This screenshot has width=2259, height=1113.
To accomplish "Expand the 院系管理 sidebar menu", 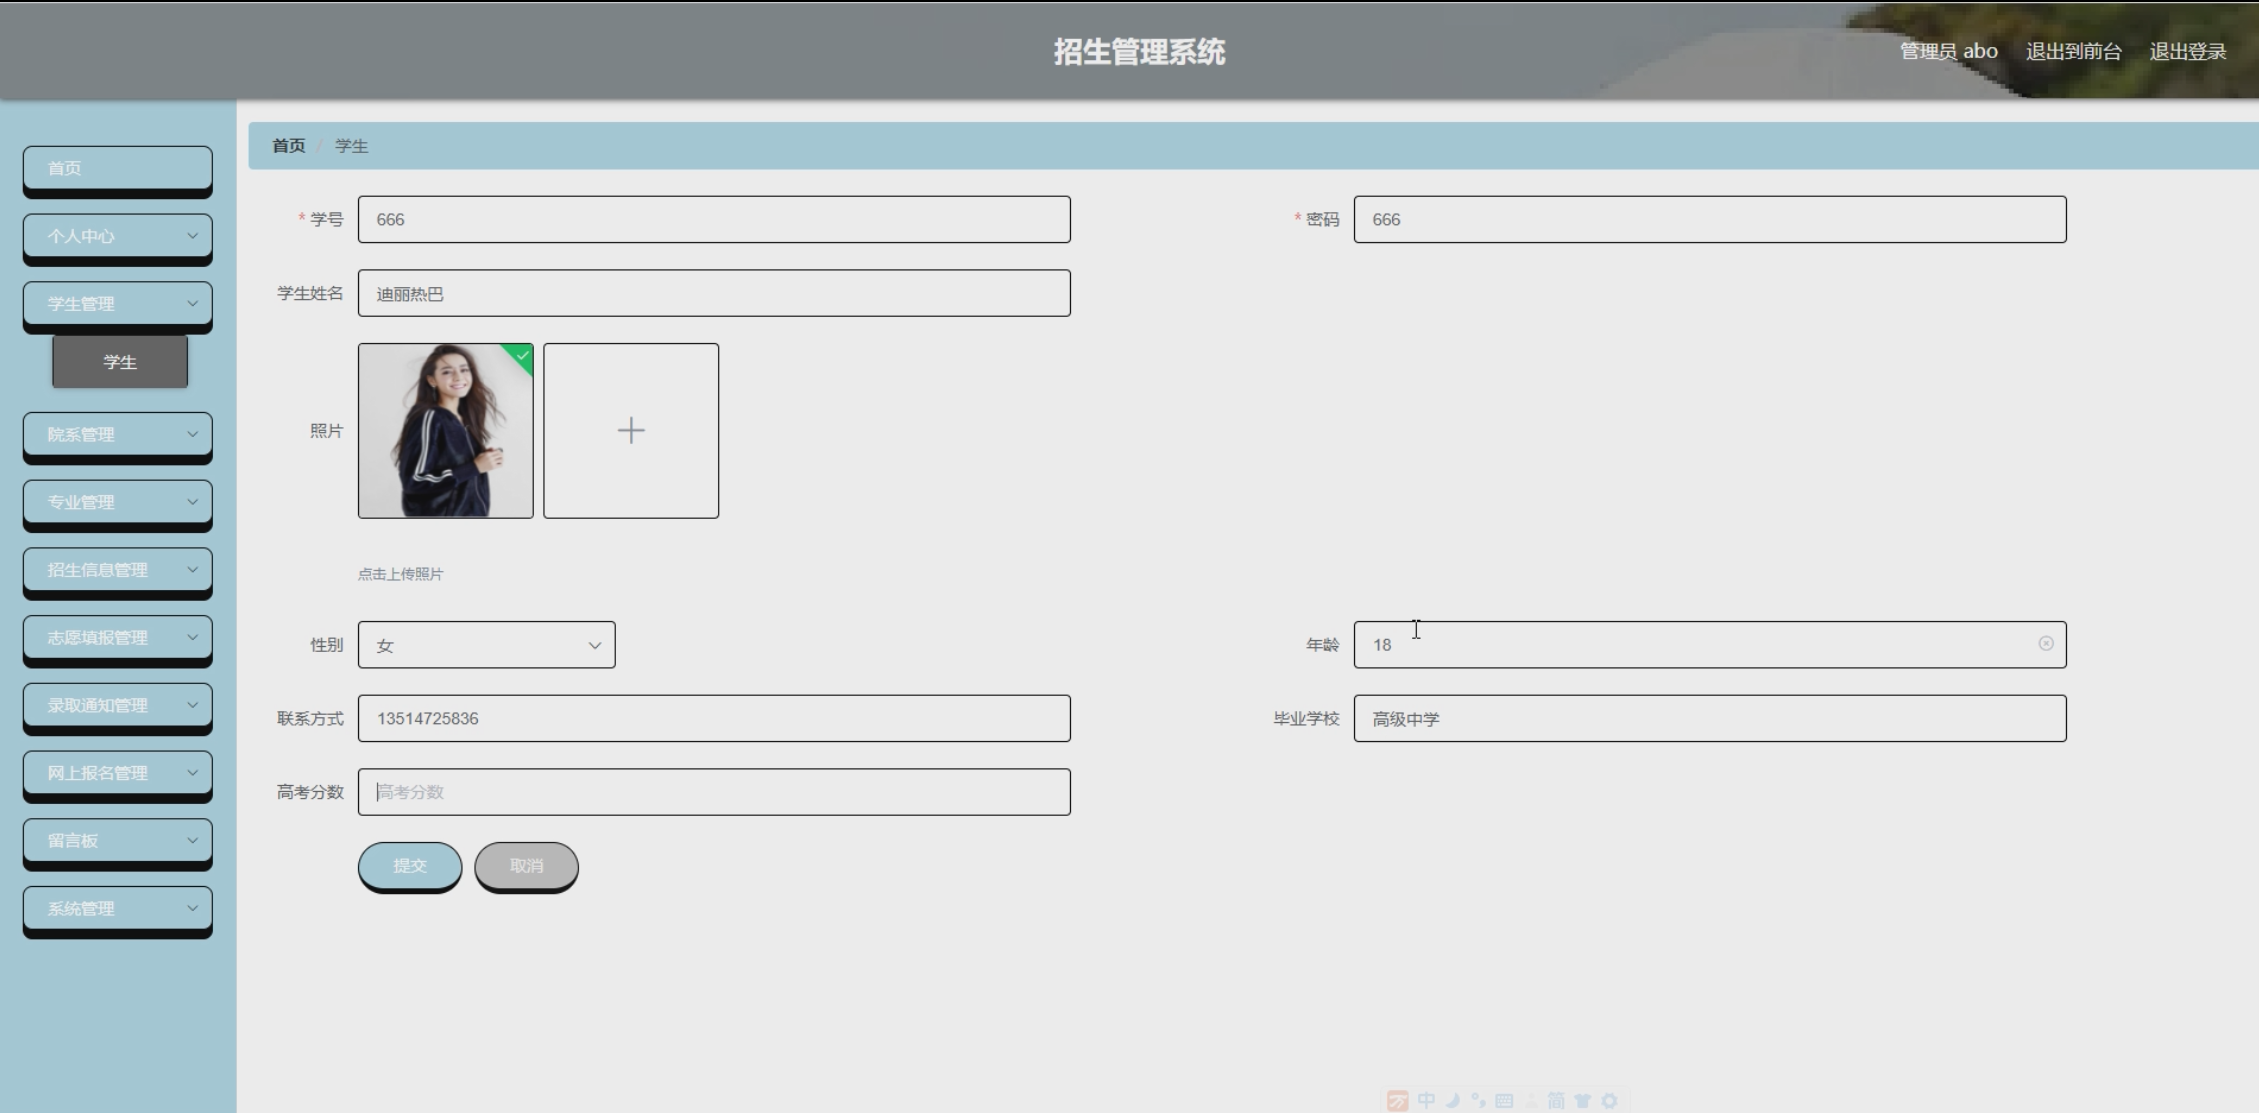I will pyautogui.click(x=118, y=434).
